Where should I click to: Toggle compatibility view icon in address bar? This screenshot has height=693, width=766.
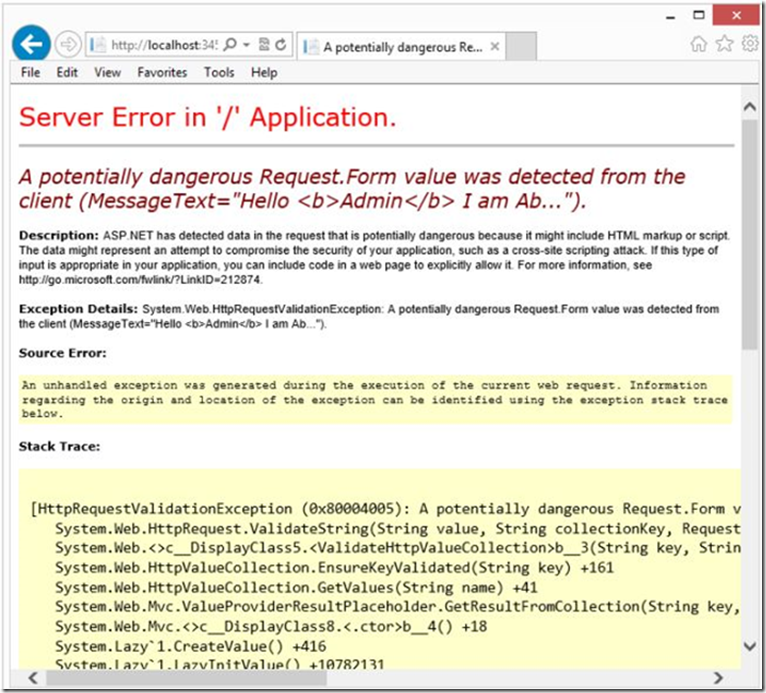264,44
